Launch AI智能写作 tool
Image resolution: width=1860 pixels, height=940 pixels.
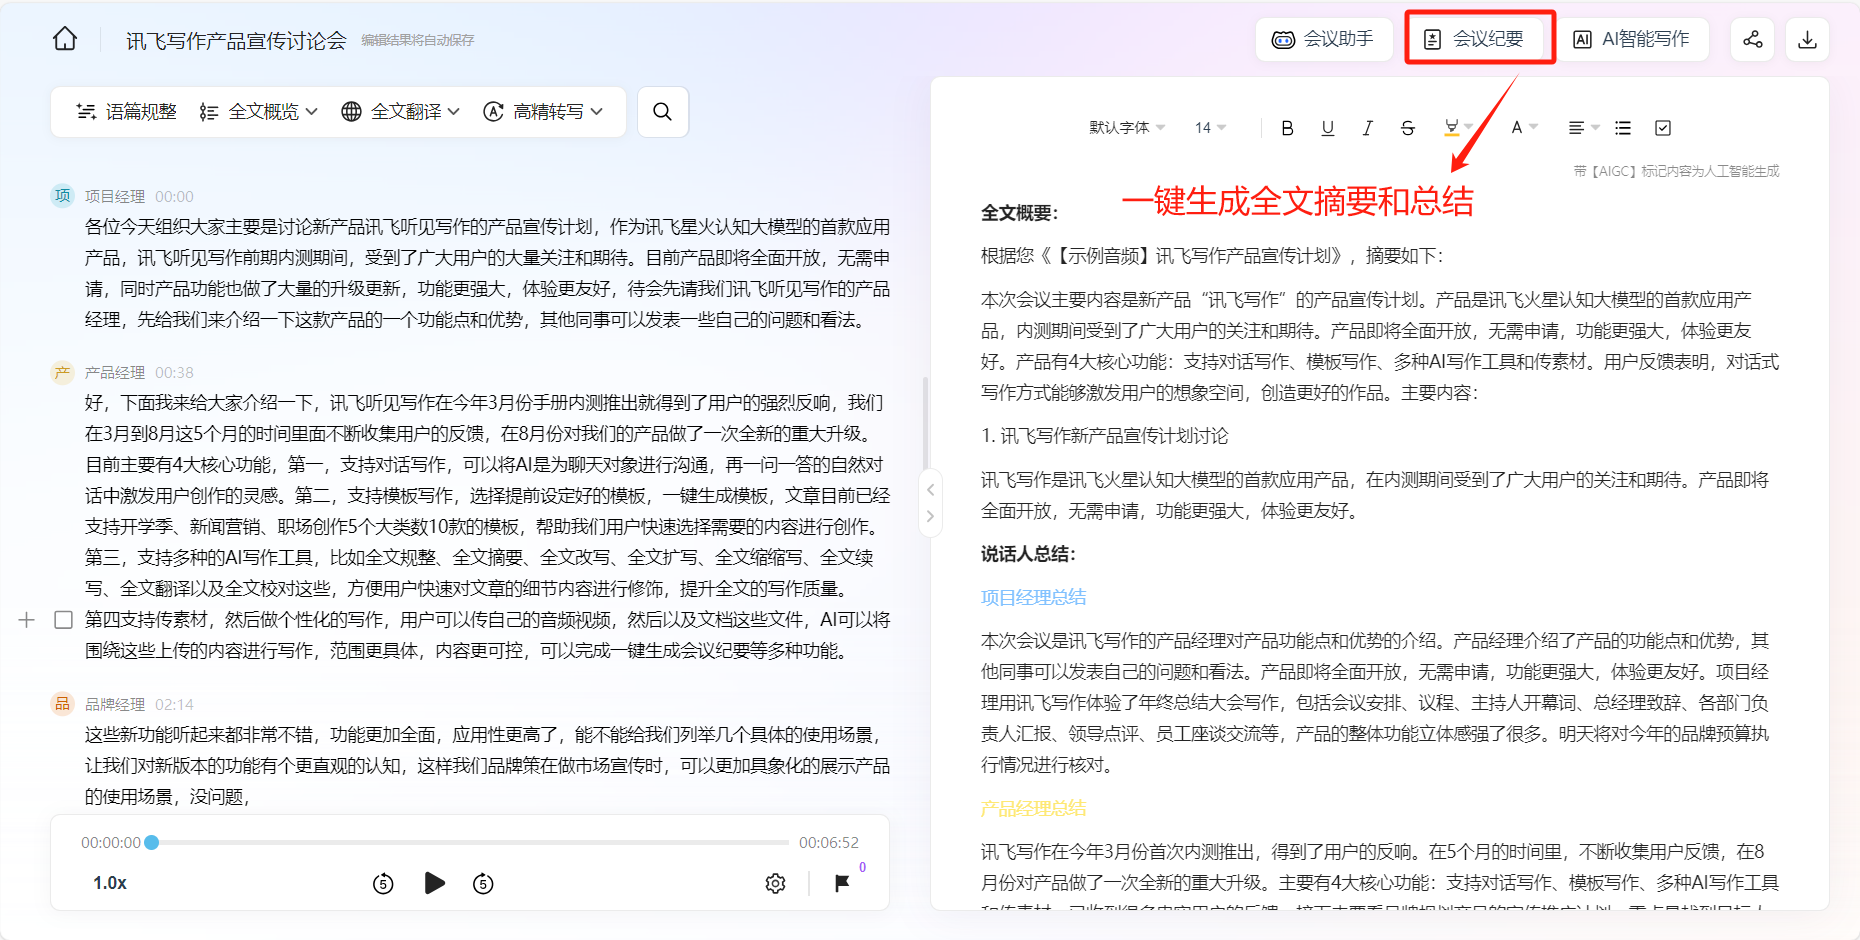tap(1631, 39)
